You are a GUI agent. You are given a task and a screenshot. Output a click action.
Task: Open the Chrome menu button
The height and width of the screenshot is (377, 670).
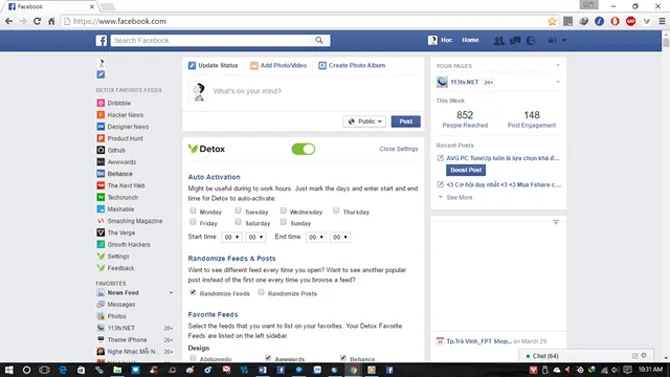point(661,21)
